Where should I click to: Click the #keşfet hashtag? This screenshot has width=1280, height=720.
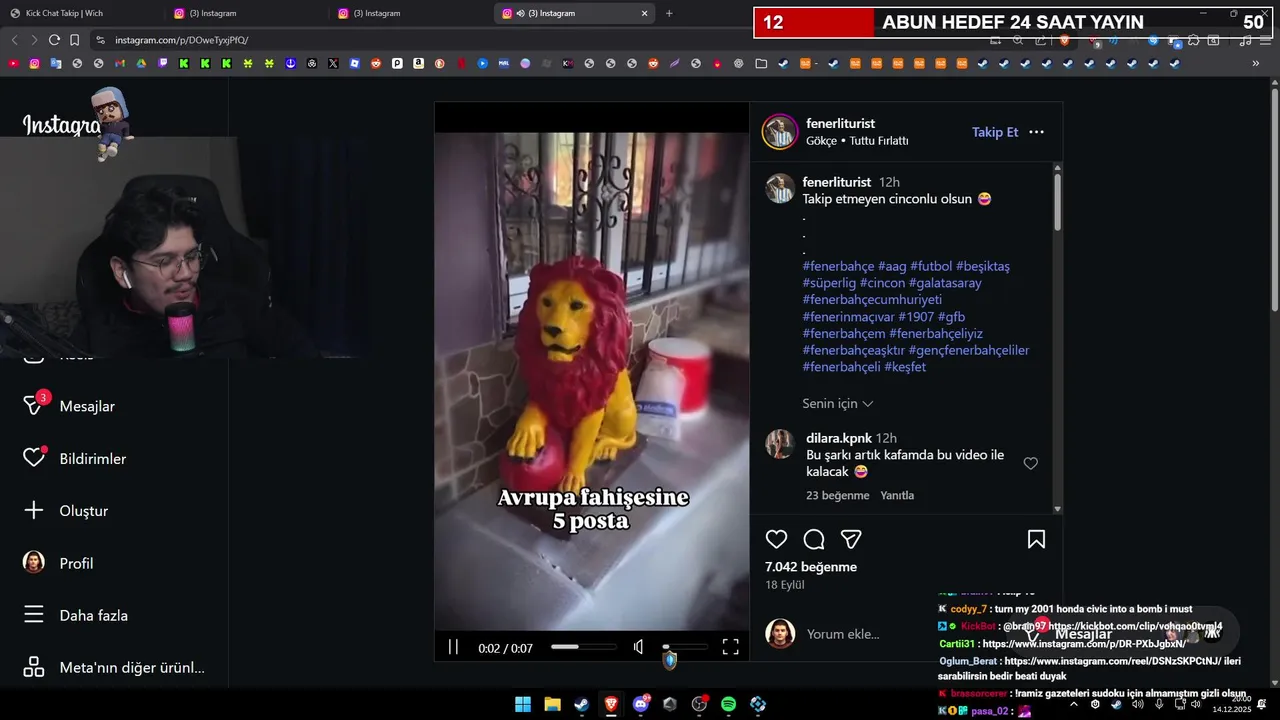click(905, 367)
